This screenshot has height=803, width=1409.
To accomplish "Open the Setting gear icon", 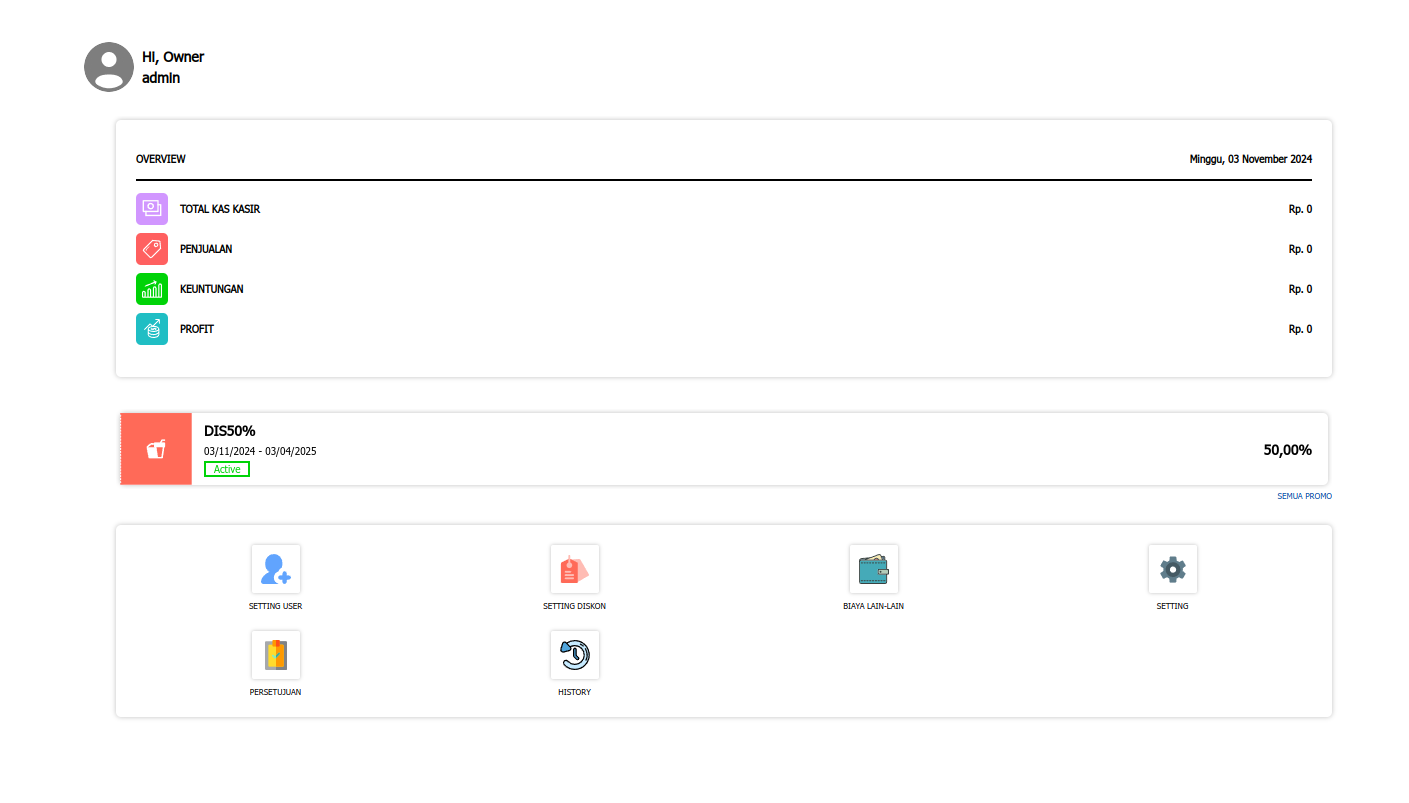I will [x=1172, y=569].
